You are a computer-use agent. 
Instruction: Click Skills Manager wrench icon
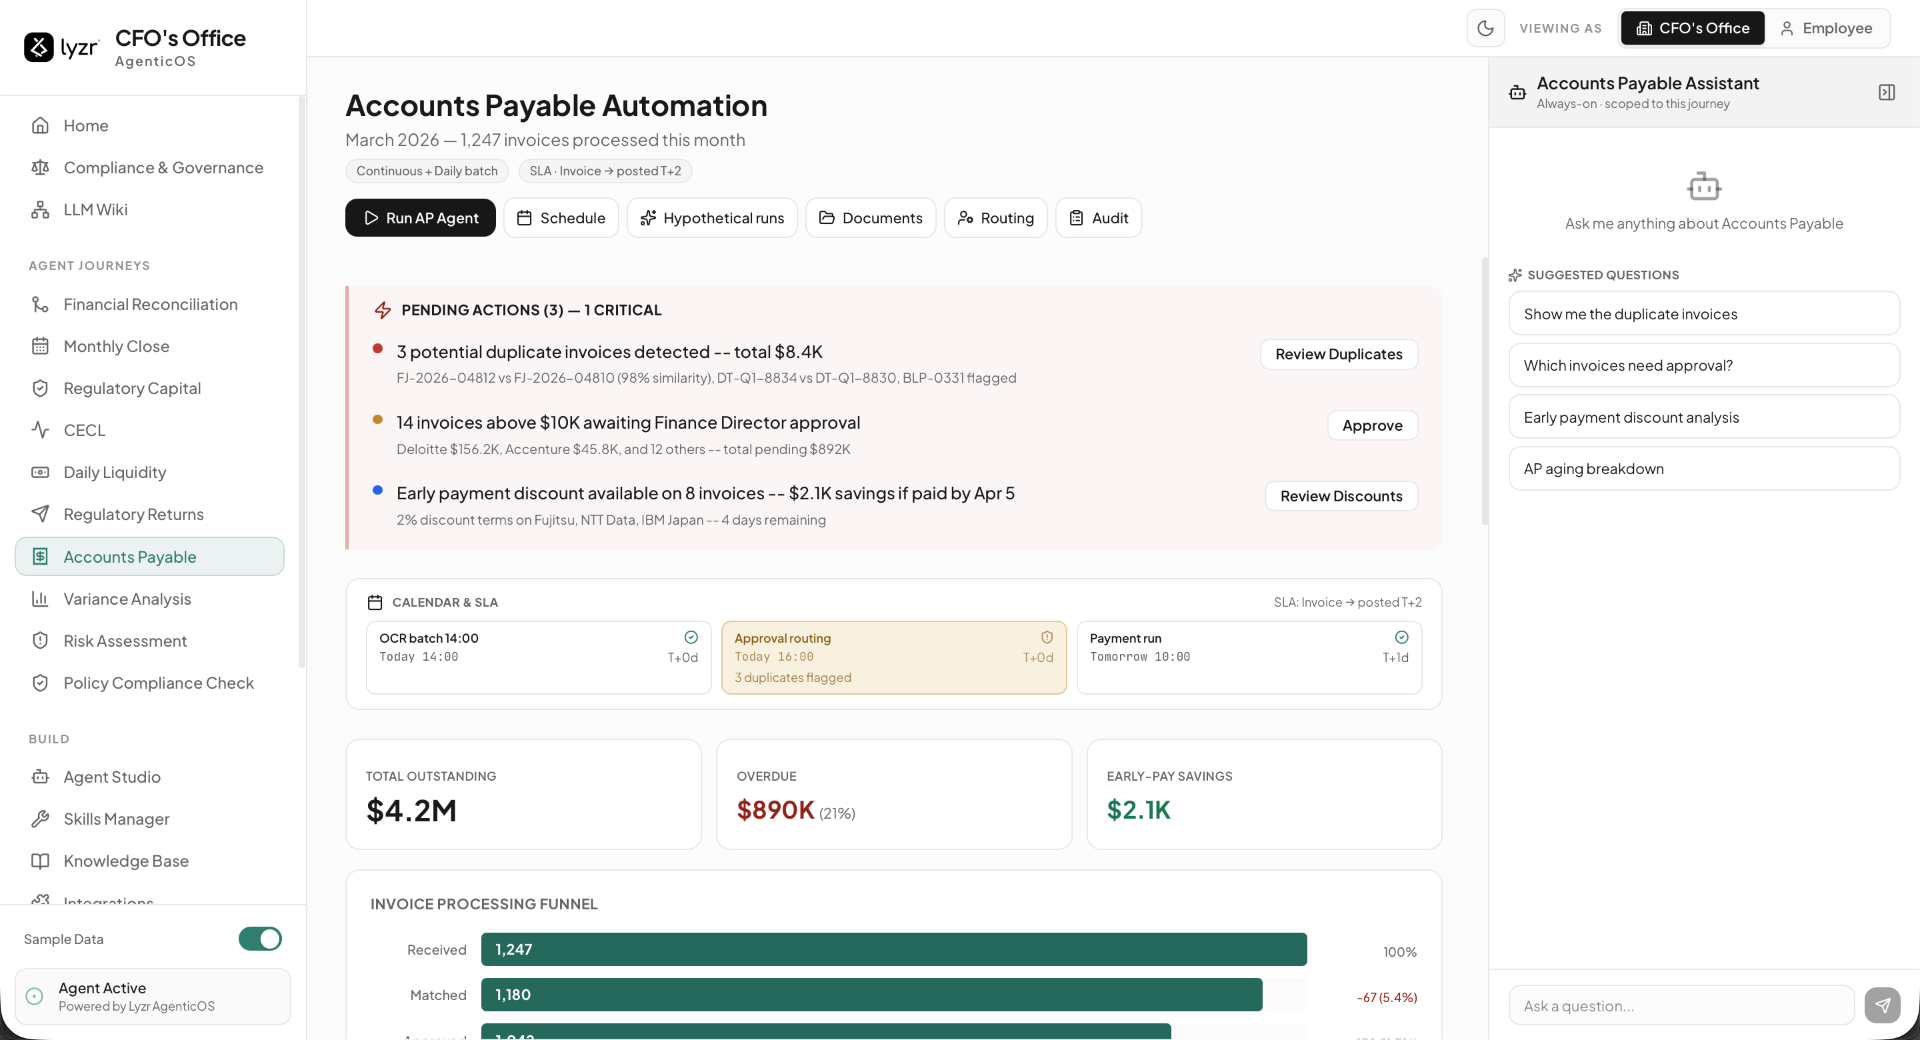[40, 819]
